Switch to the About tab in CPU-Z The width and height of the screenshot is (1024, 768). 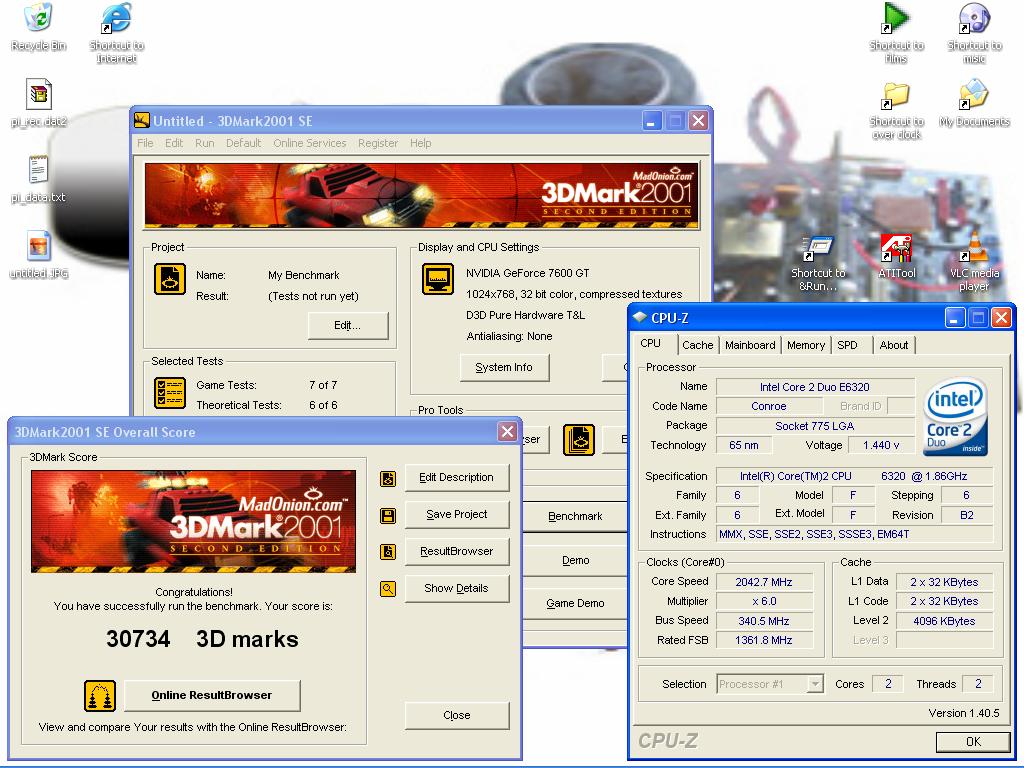[893, 345]
